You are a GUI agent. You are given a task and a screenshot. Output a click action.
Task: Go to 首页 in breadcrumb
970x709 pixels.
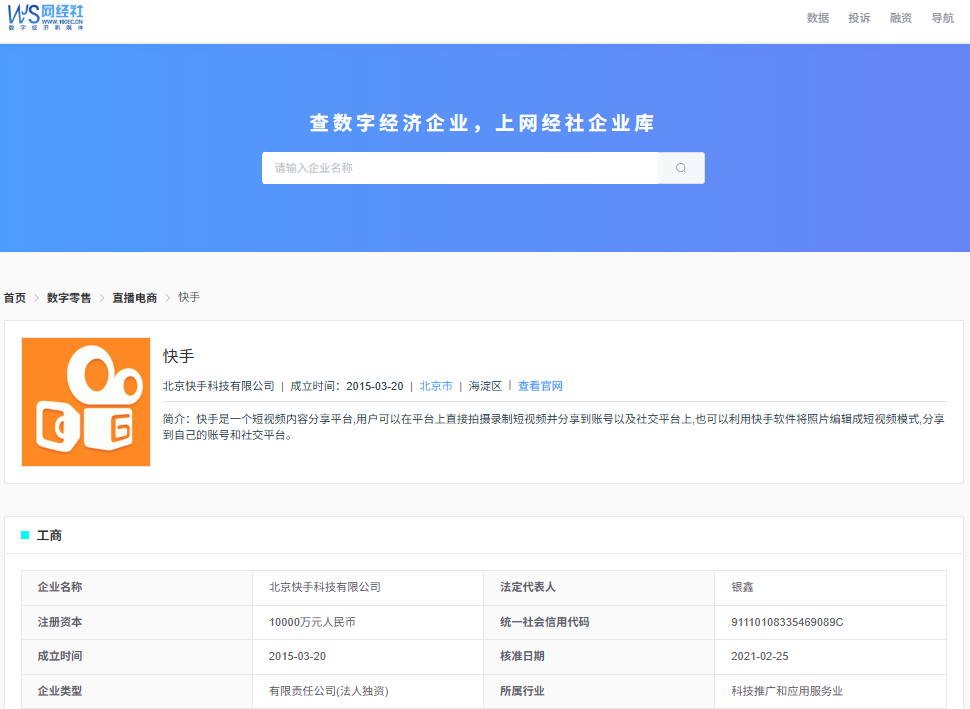pyautogui.click(x=15, y=298)
